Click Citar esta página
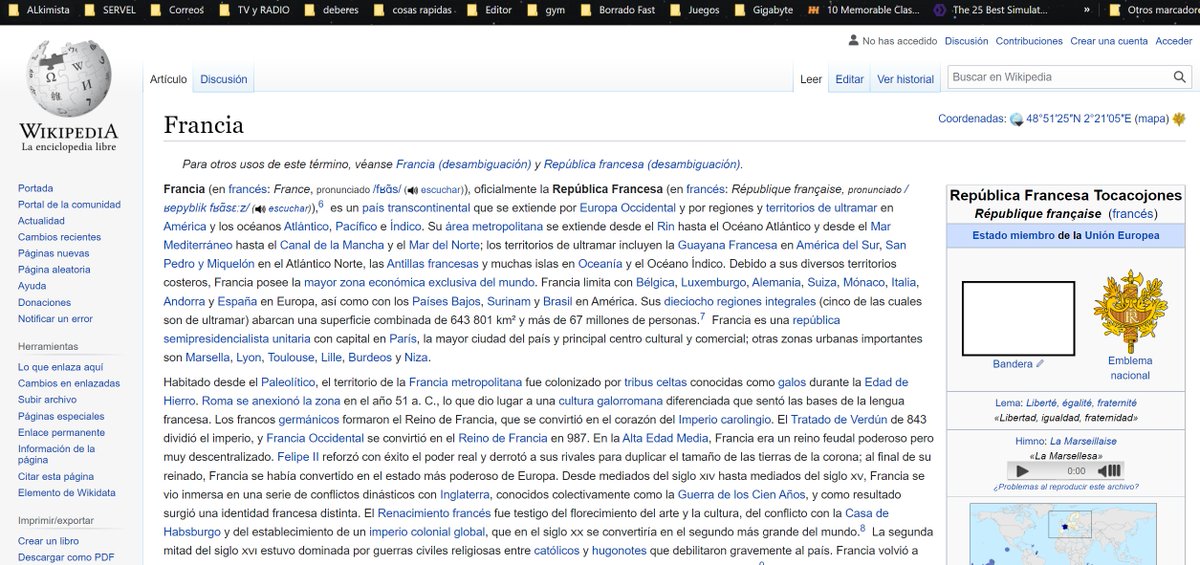Image resolution: width=1200 pixels, height=565 pixels. click(56, 477)
